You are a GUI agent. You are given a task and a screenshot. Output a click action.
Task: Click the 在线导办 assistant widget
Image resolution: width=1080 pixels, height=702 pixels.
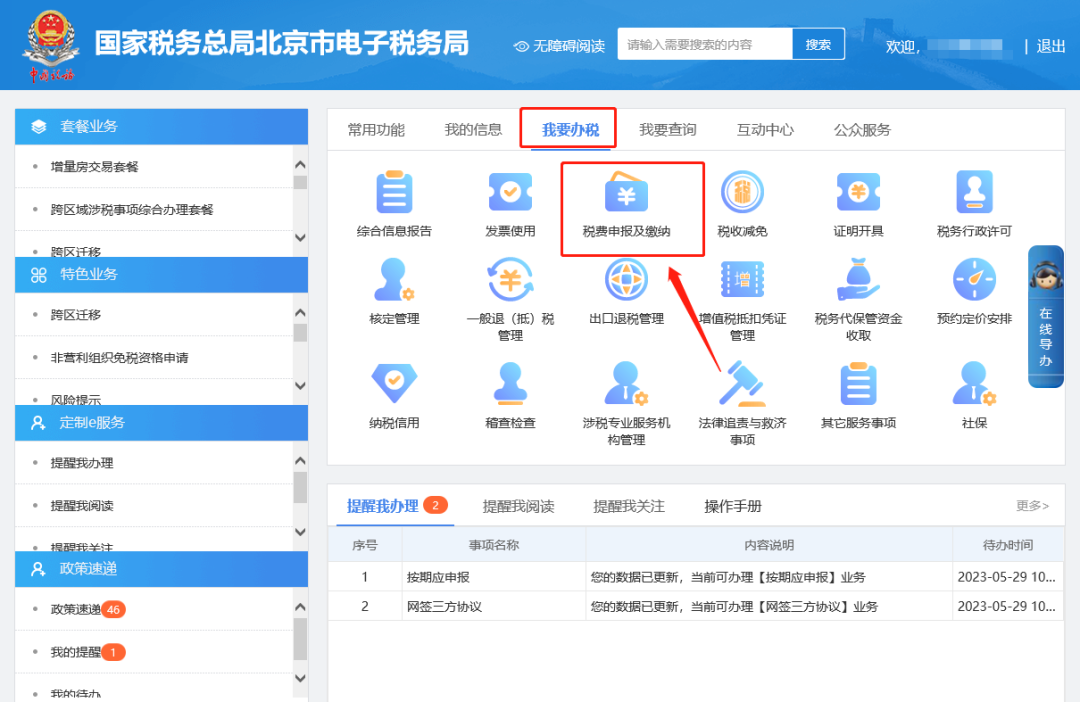1046,316
